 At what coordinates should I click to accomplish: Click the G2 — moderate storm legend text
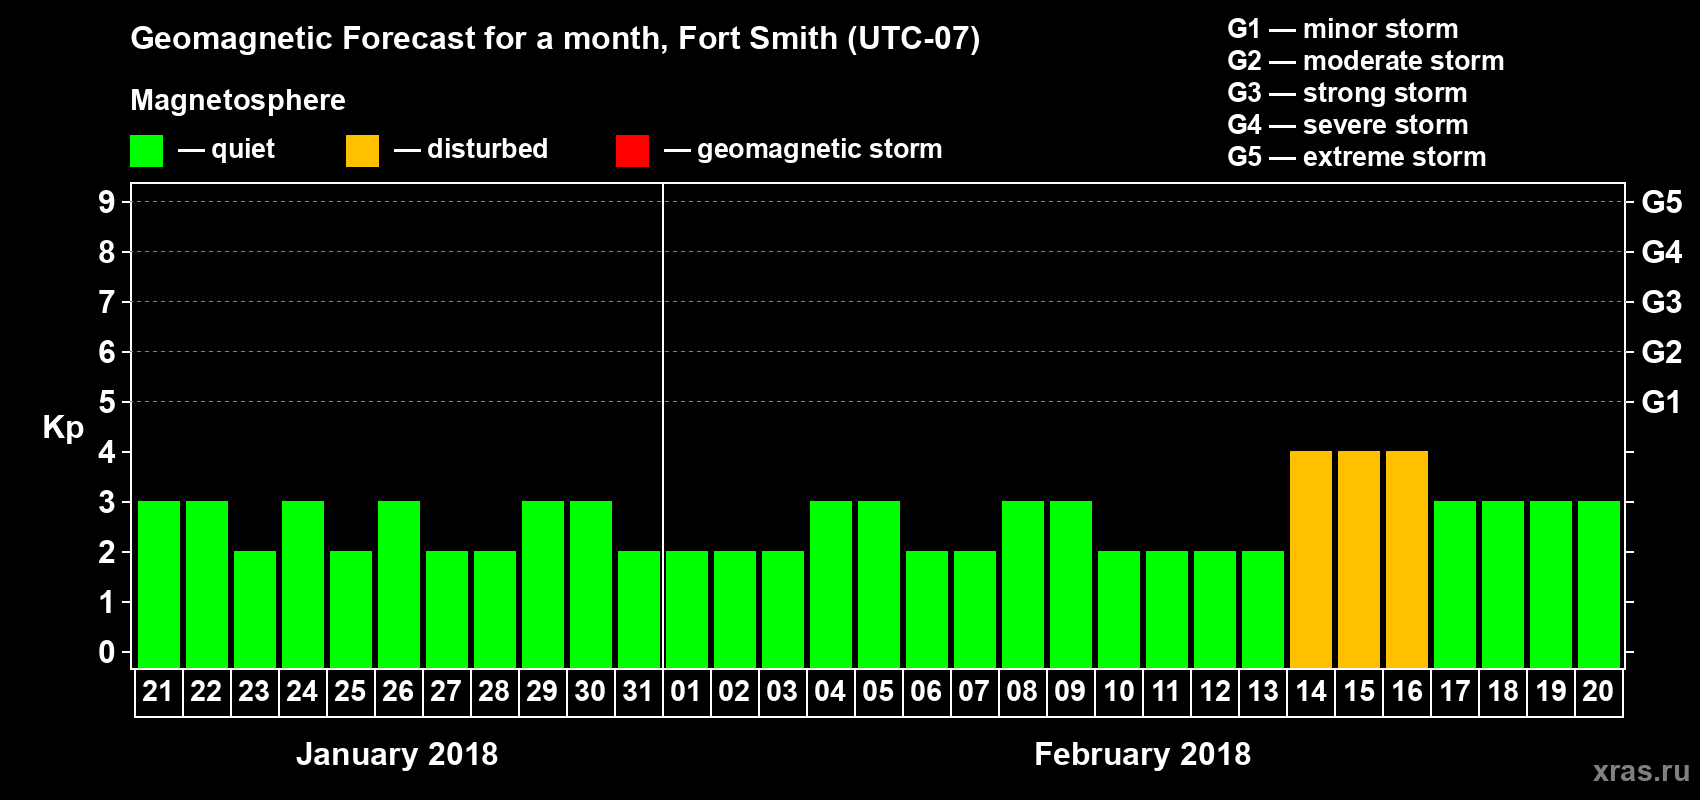click(1365, 61)
